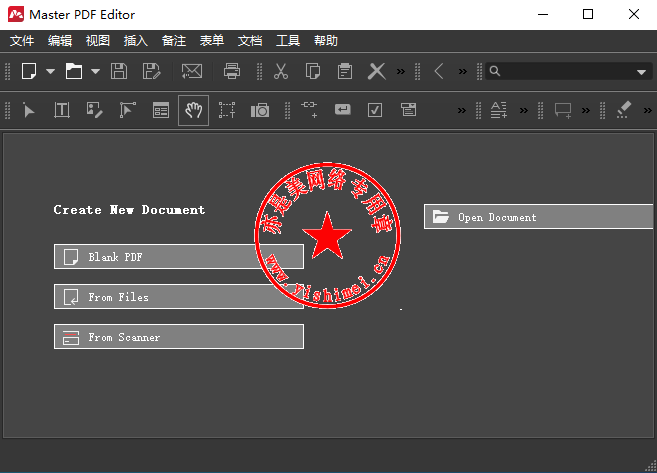Viewport: 657px width, 473px height.
Task: Open the 编辑 menu
Action: tap(60, 41)
